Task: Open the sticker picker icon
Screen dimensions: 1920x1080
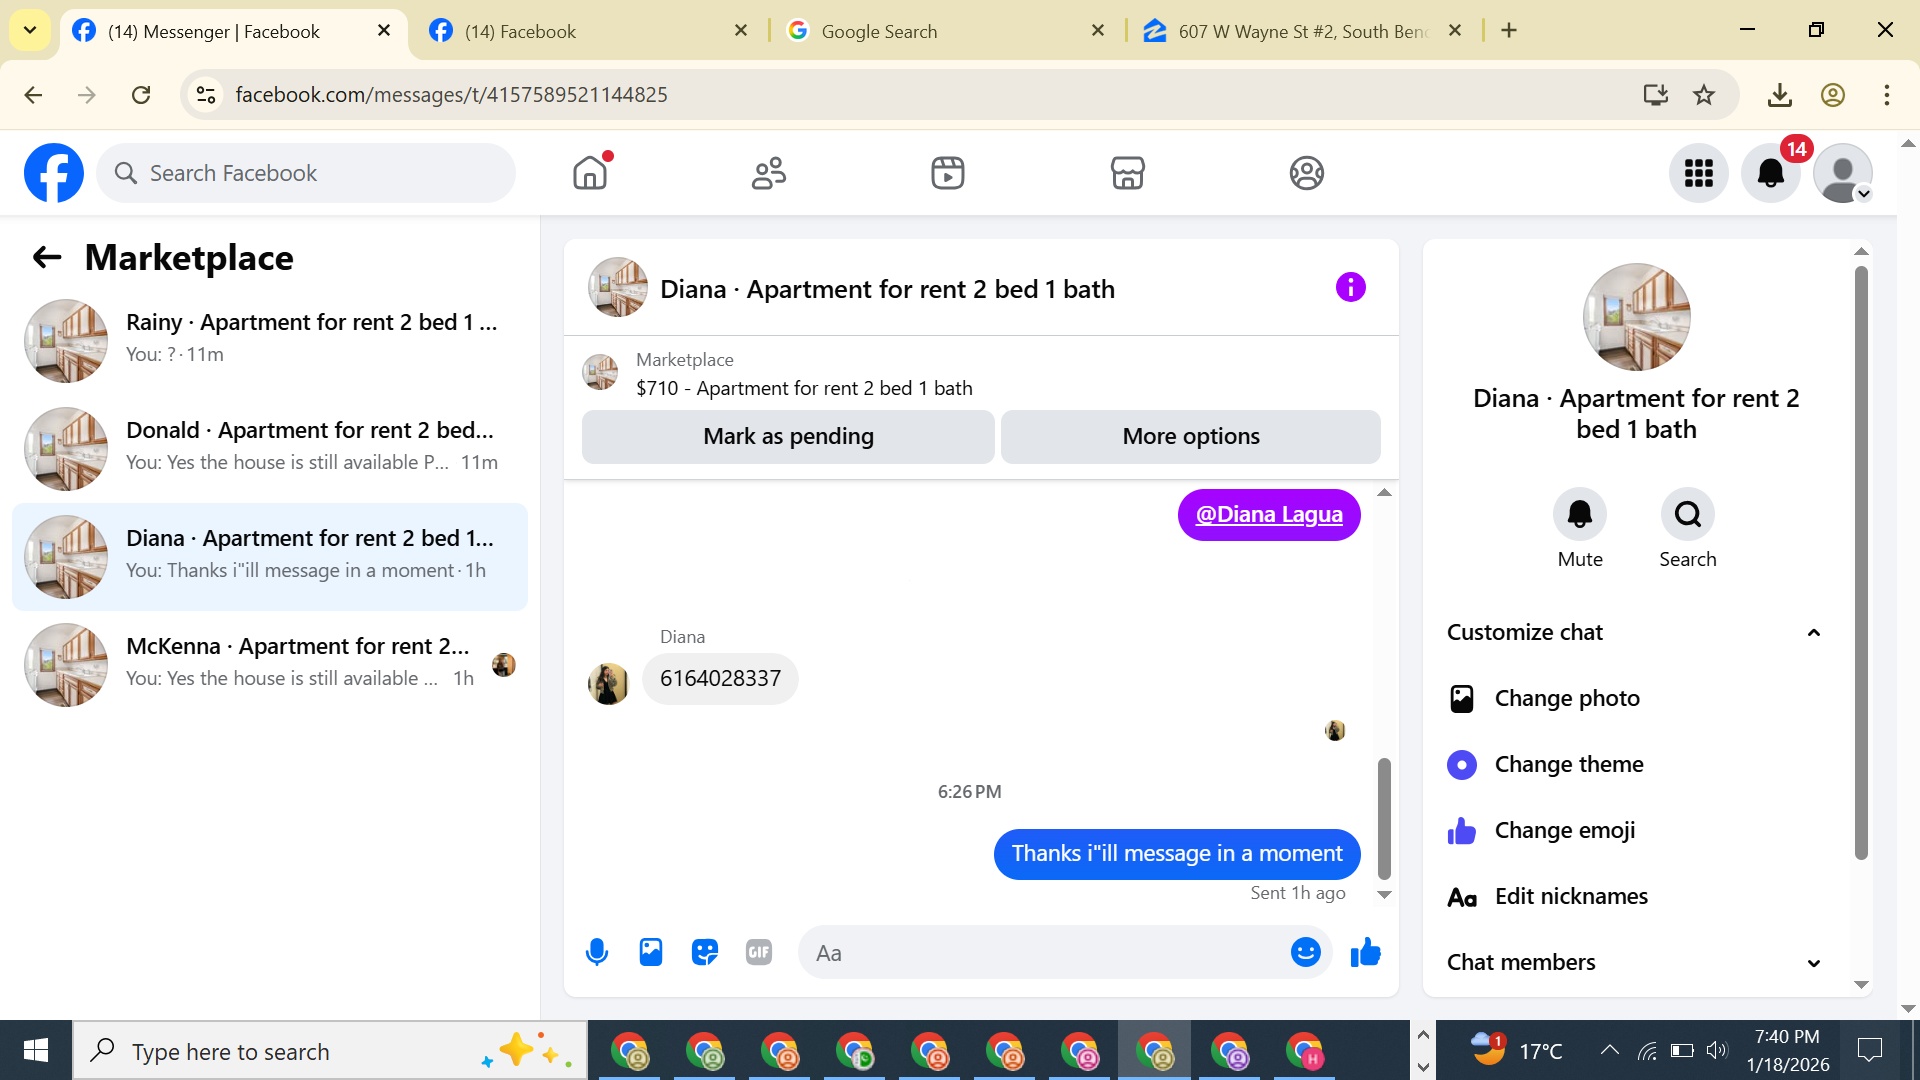Action: pos(705,952)
